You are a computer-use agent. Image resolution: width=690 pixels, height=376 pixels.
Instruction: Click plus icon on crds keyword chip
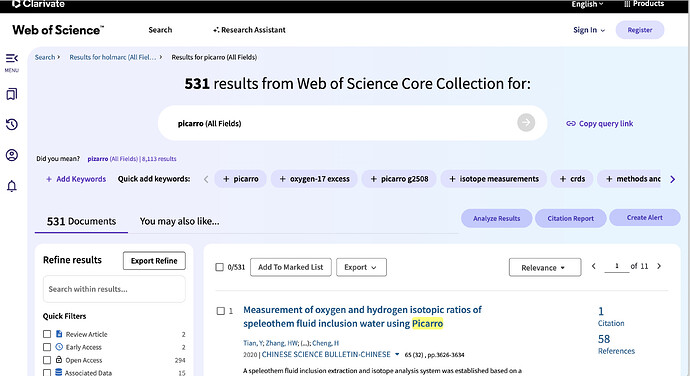[563, 179]
